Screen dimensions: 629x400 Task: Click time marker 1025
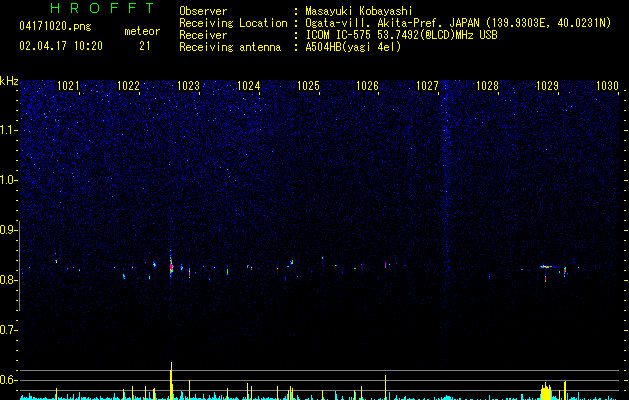(x=308, y=86)
